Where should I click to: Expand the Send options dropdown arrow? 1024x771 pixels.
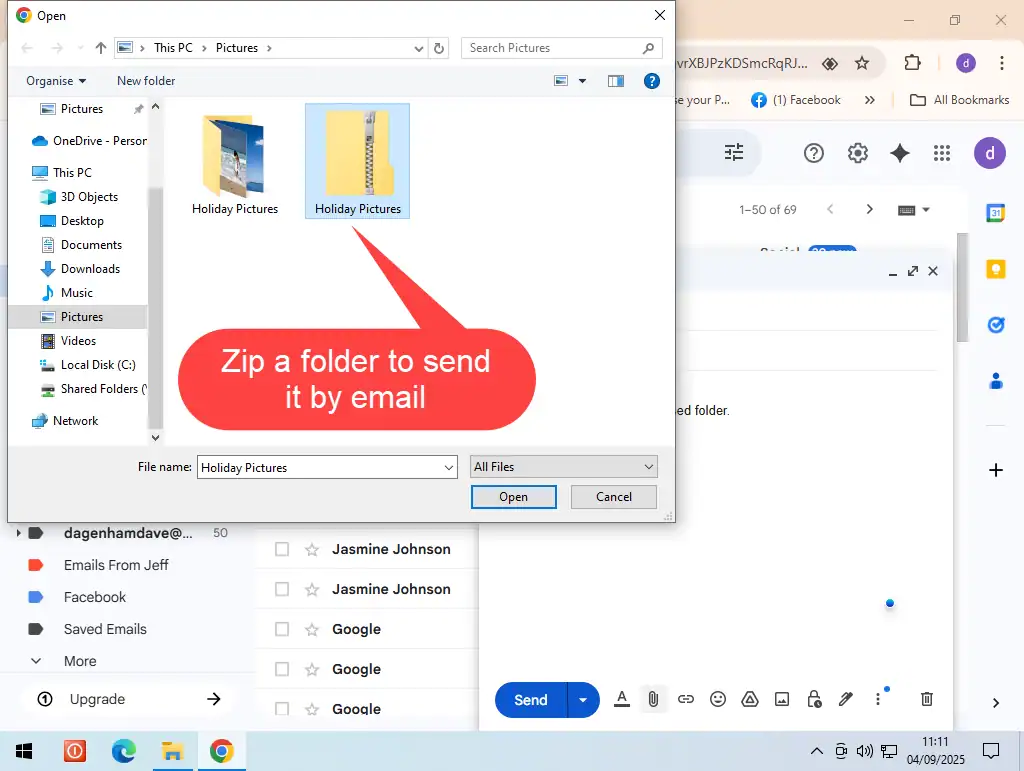pyautogui.click(x=583, y=700)
